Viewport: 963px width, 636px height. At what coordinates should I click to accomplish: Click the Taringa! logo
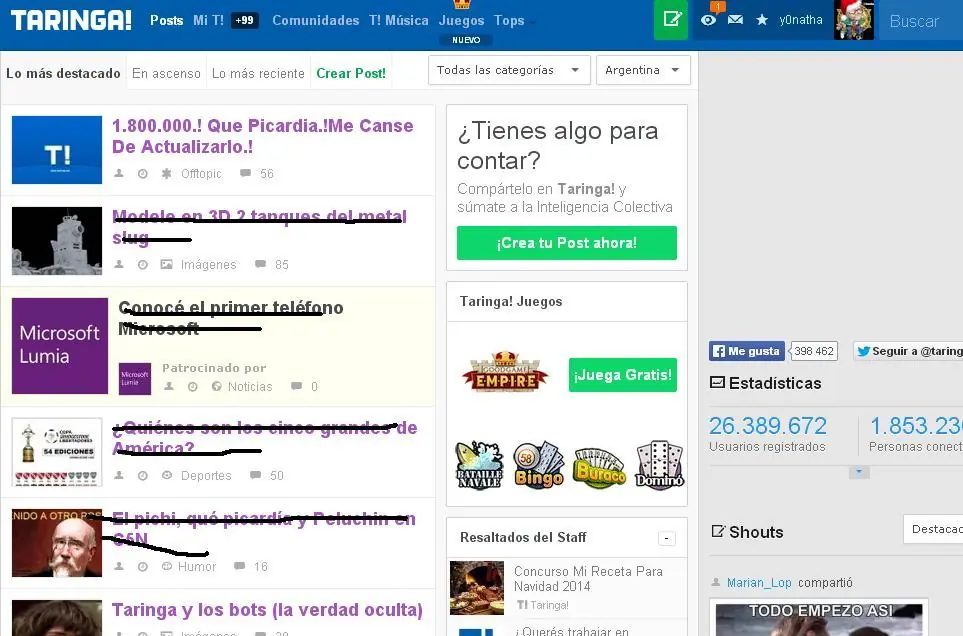(x=71, y=20)
